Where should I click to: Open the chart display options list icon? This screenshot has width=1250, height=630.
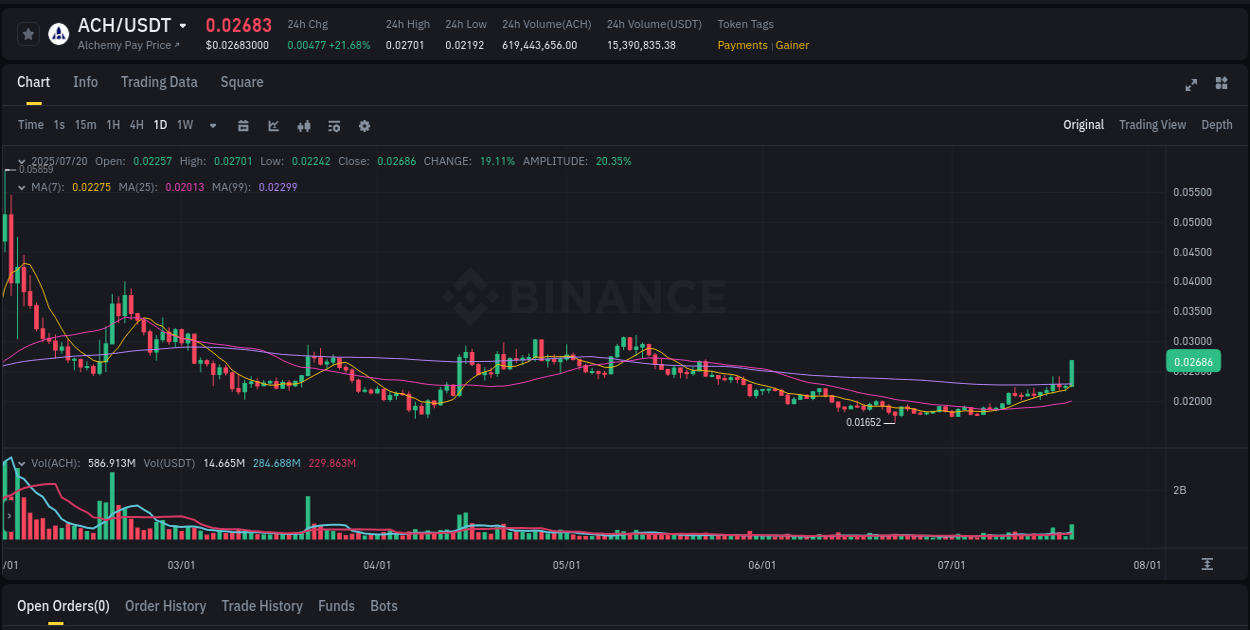(334, 125)
